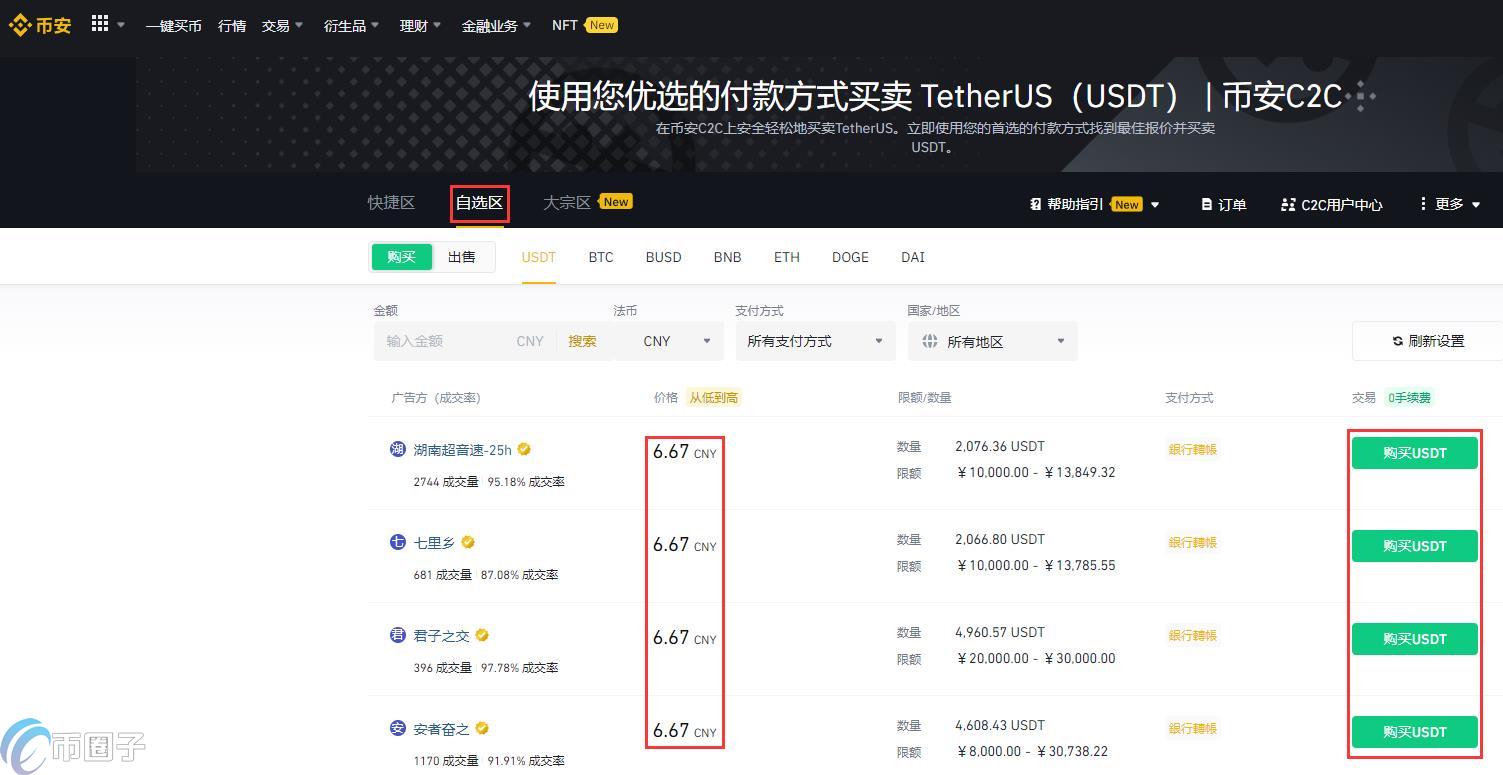Image resolution: width=1503 pixels, height=775 pixels.
Task: Click 购买USDT for 七里乡
Action: pos(1415,546)
